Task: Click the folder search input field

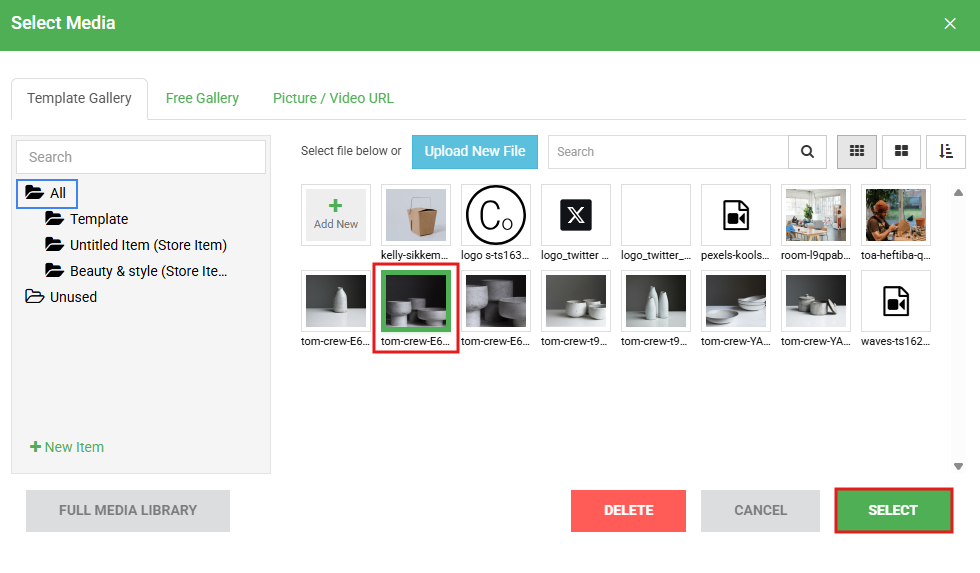Action: point(141,157)
